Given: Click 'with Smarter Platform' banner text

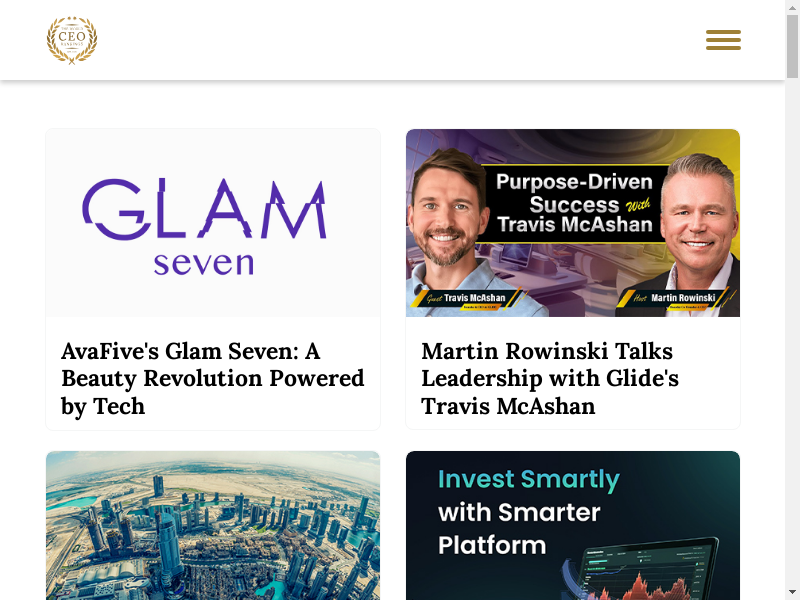Looking at the screenshot, I should tap(519, 529).
